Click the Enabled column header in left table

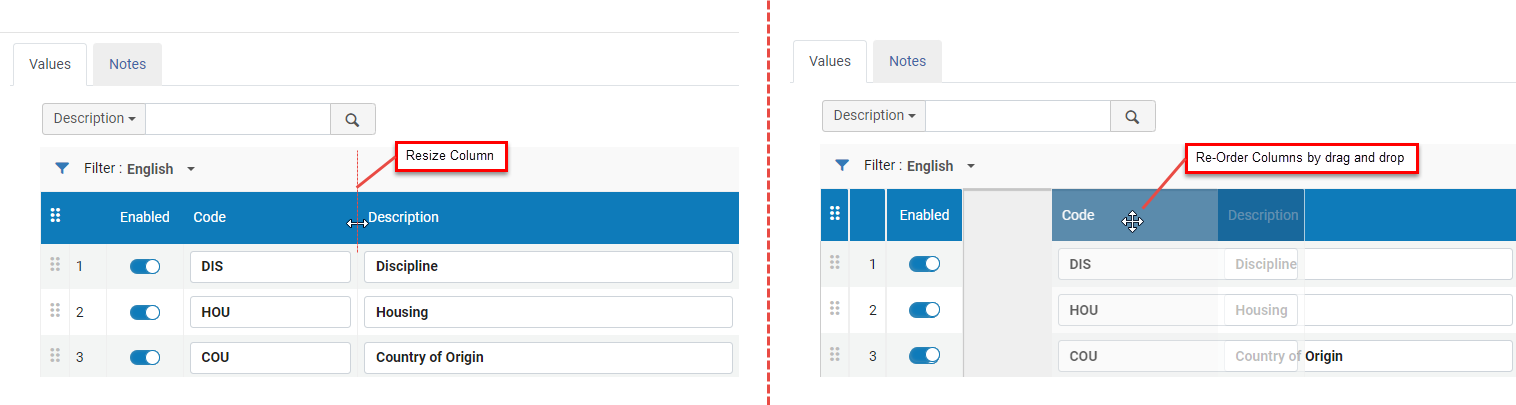pos(145,217)
